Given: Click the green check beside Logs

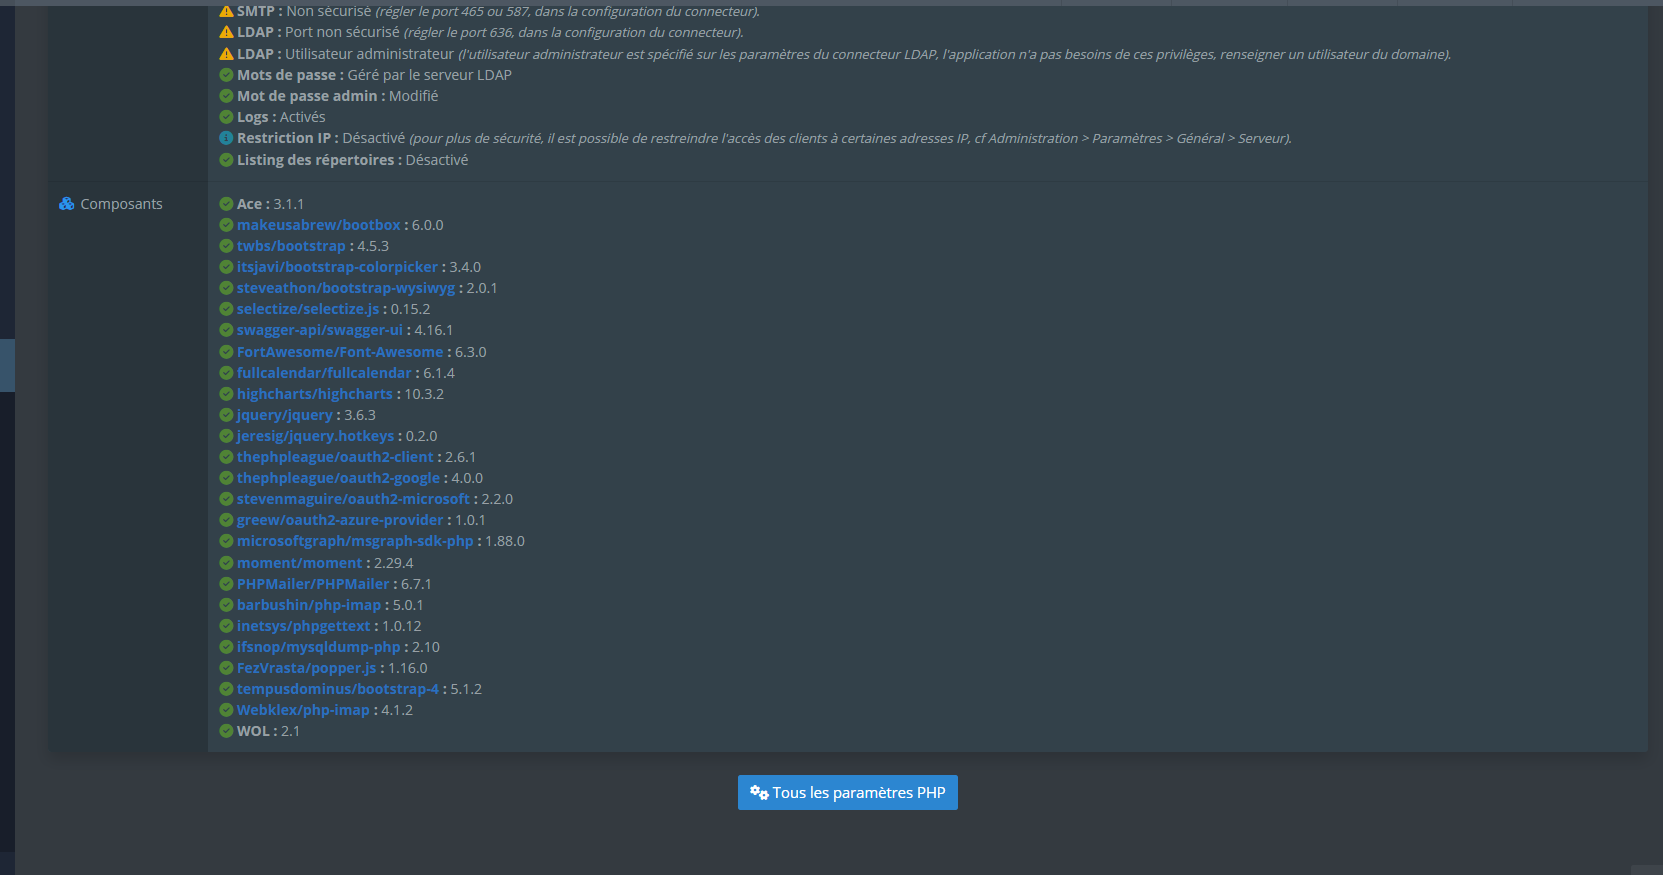Looking at the screenshot, I should point(226,117).
